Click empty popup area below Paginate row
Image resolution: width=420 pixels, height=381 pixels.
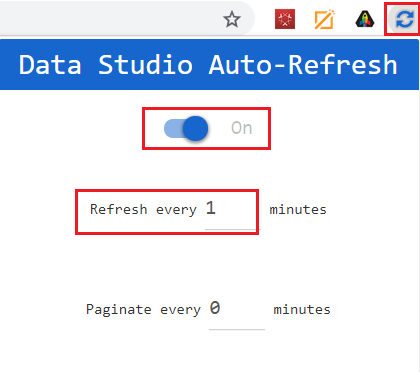(209, 353)
